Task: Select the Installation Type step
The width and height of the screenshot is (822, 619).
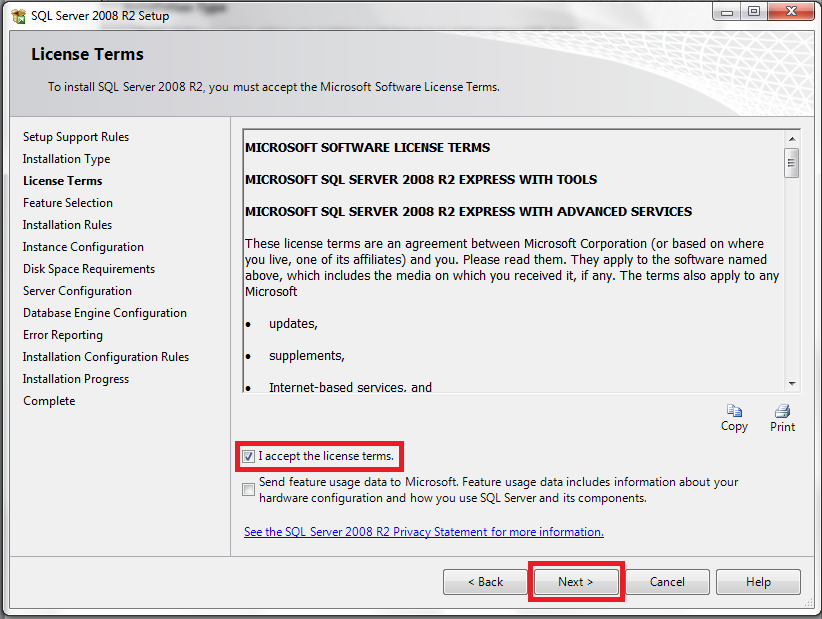Action: (67, 159)
